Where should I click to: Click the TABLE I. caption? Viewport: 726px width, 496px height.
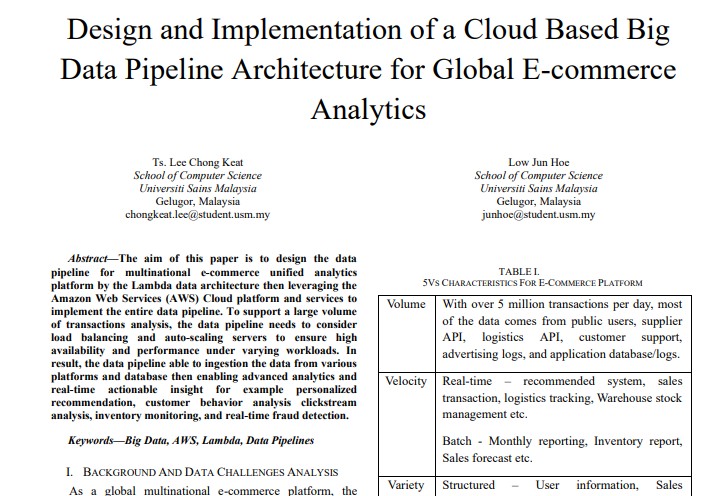coord(519,272)
